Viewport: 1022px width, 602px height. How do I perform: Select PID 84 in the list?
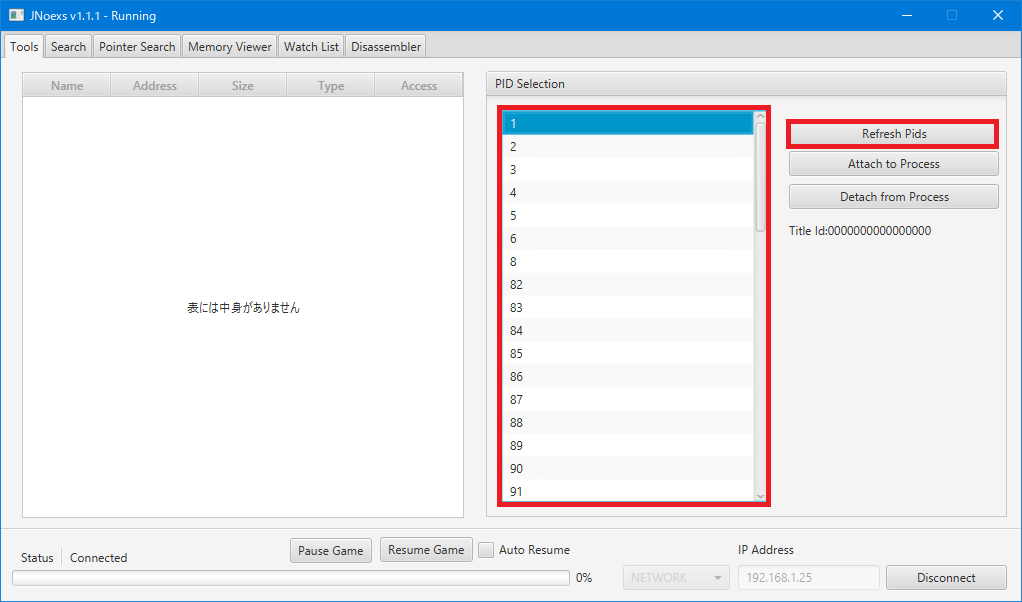pos(628,331)
